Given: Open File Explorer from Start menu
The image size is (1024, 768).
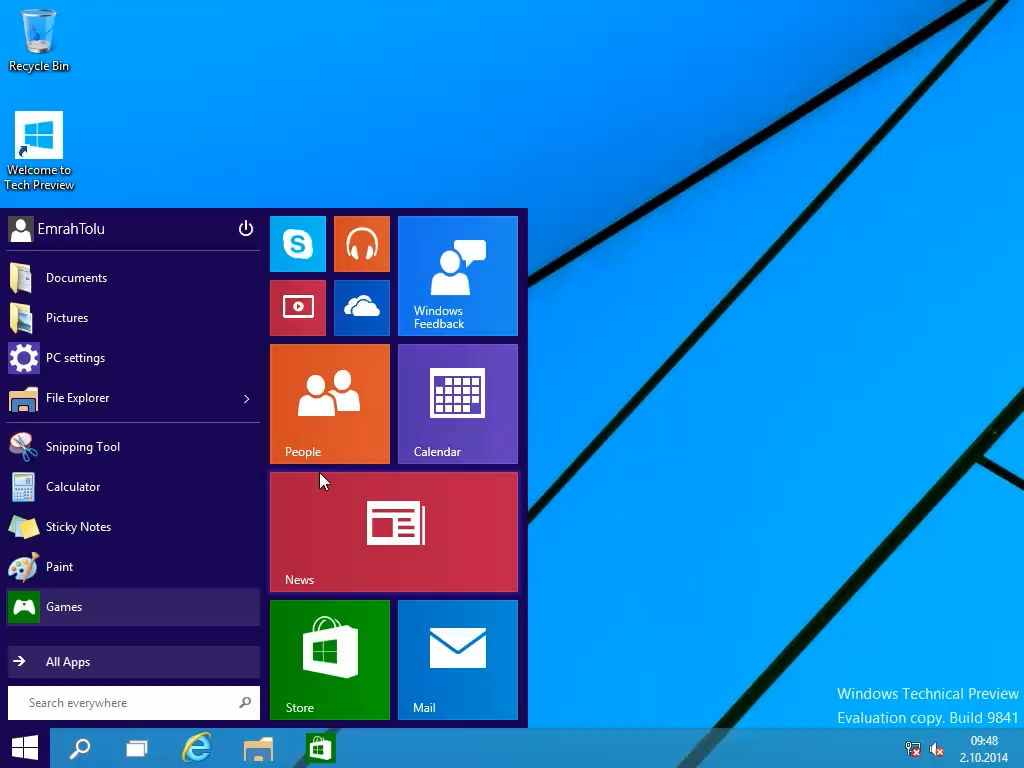Looking at the screenshot, I should point(133,398).
